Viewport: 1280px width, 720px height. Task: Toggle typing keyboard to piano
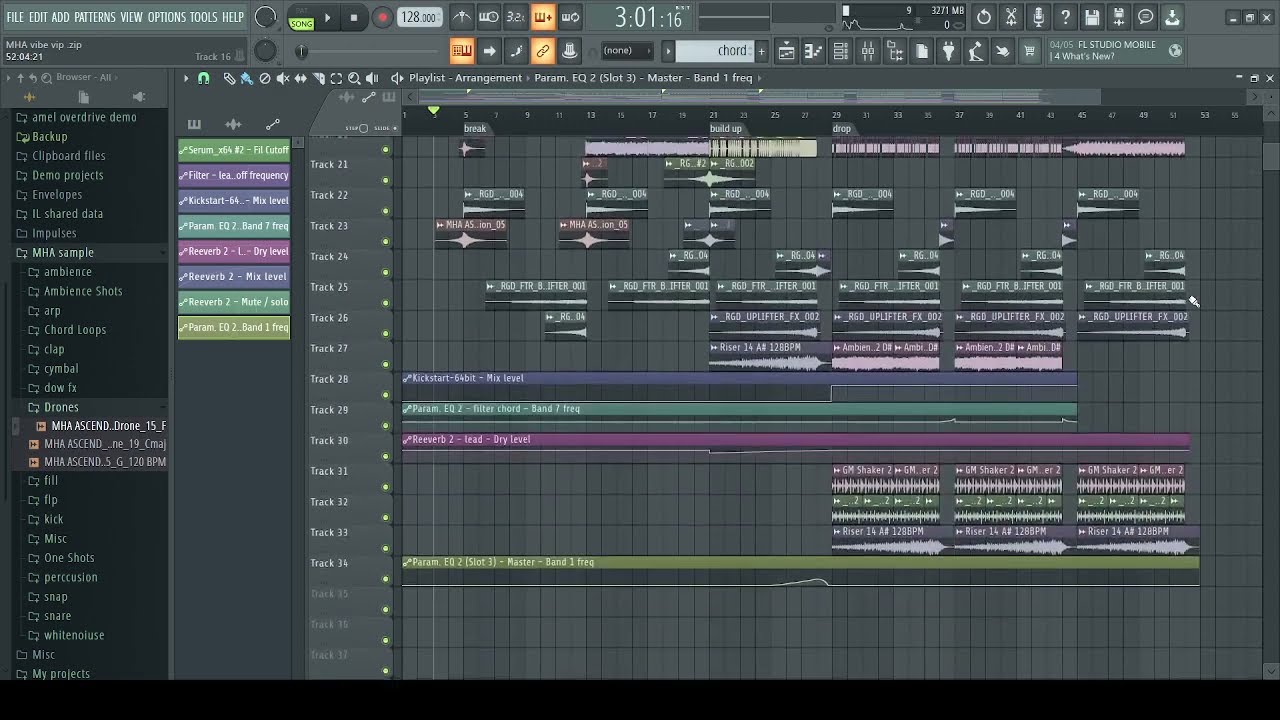pyautogui.click(x=462, y=51)
